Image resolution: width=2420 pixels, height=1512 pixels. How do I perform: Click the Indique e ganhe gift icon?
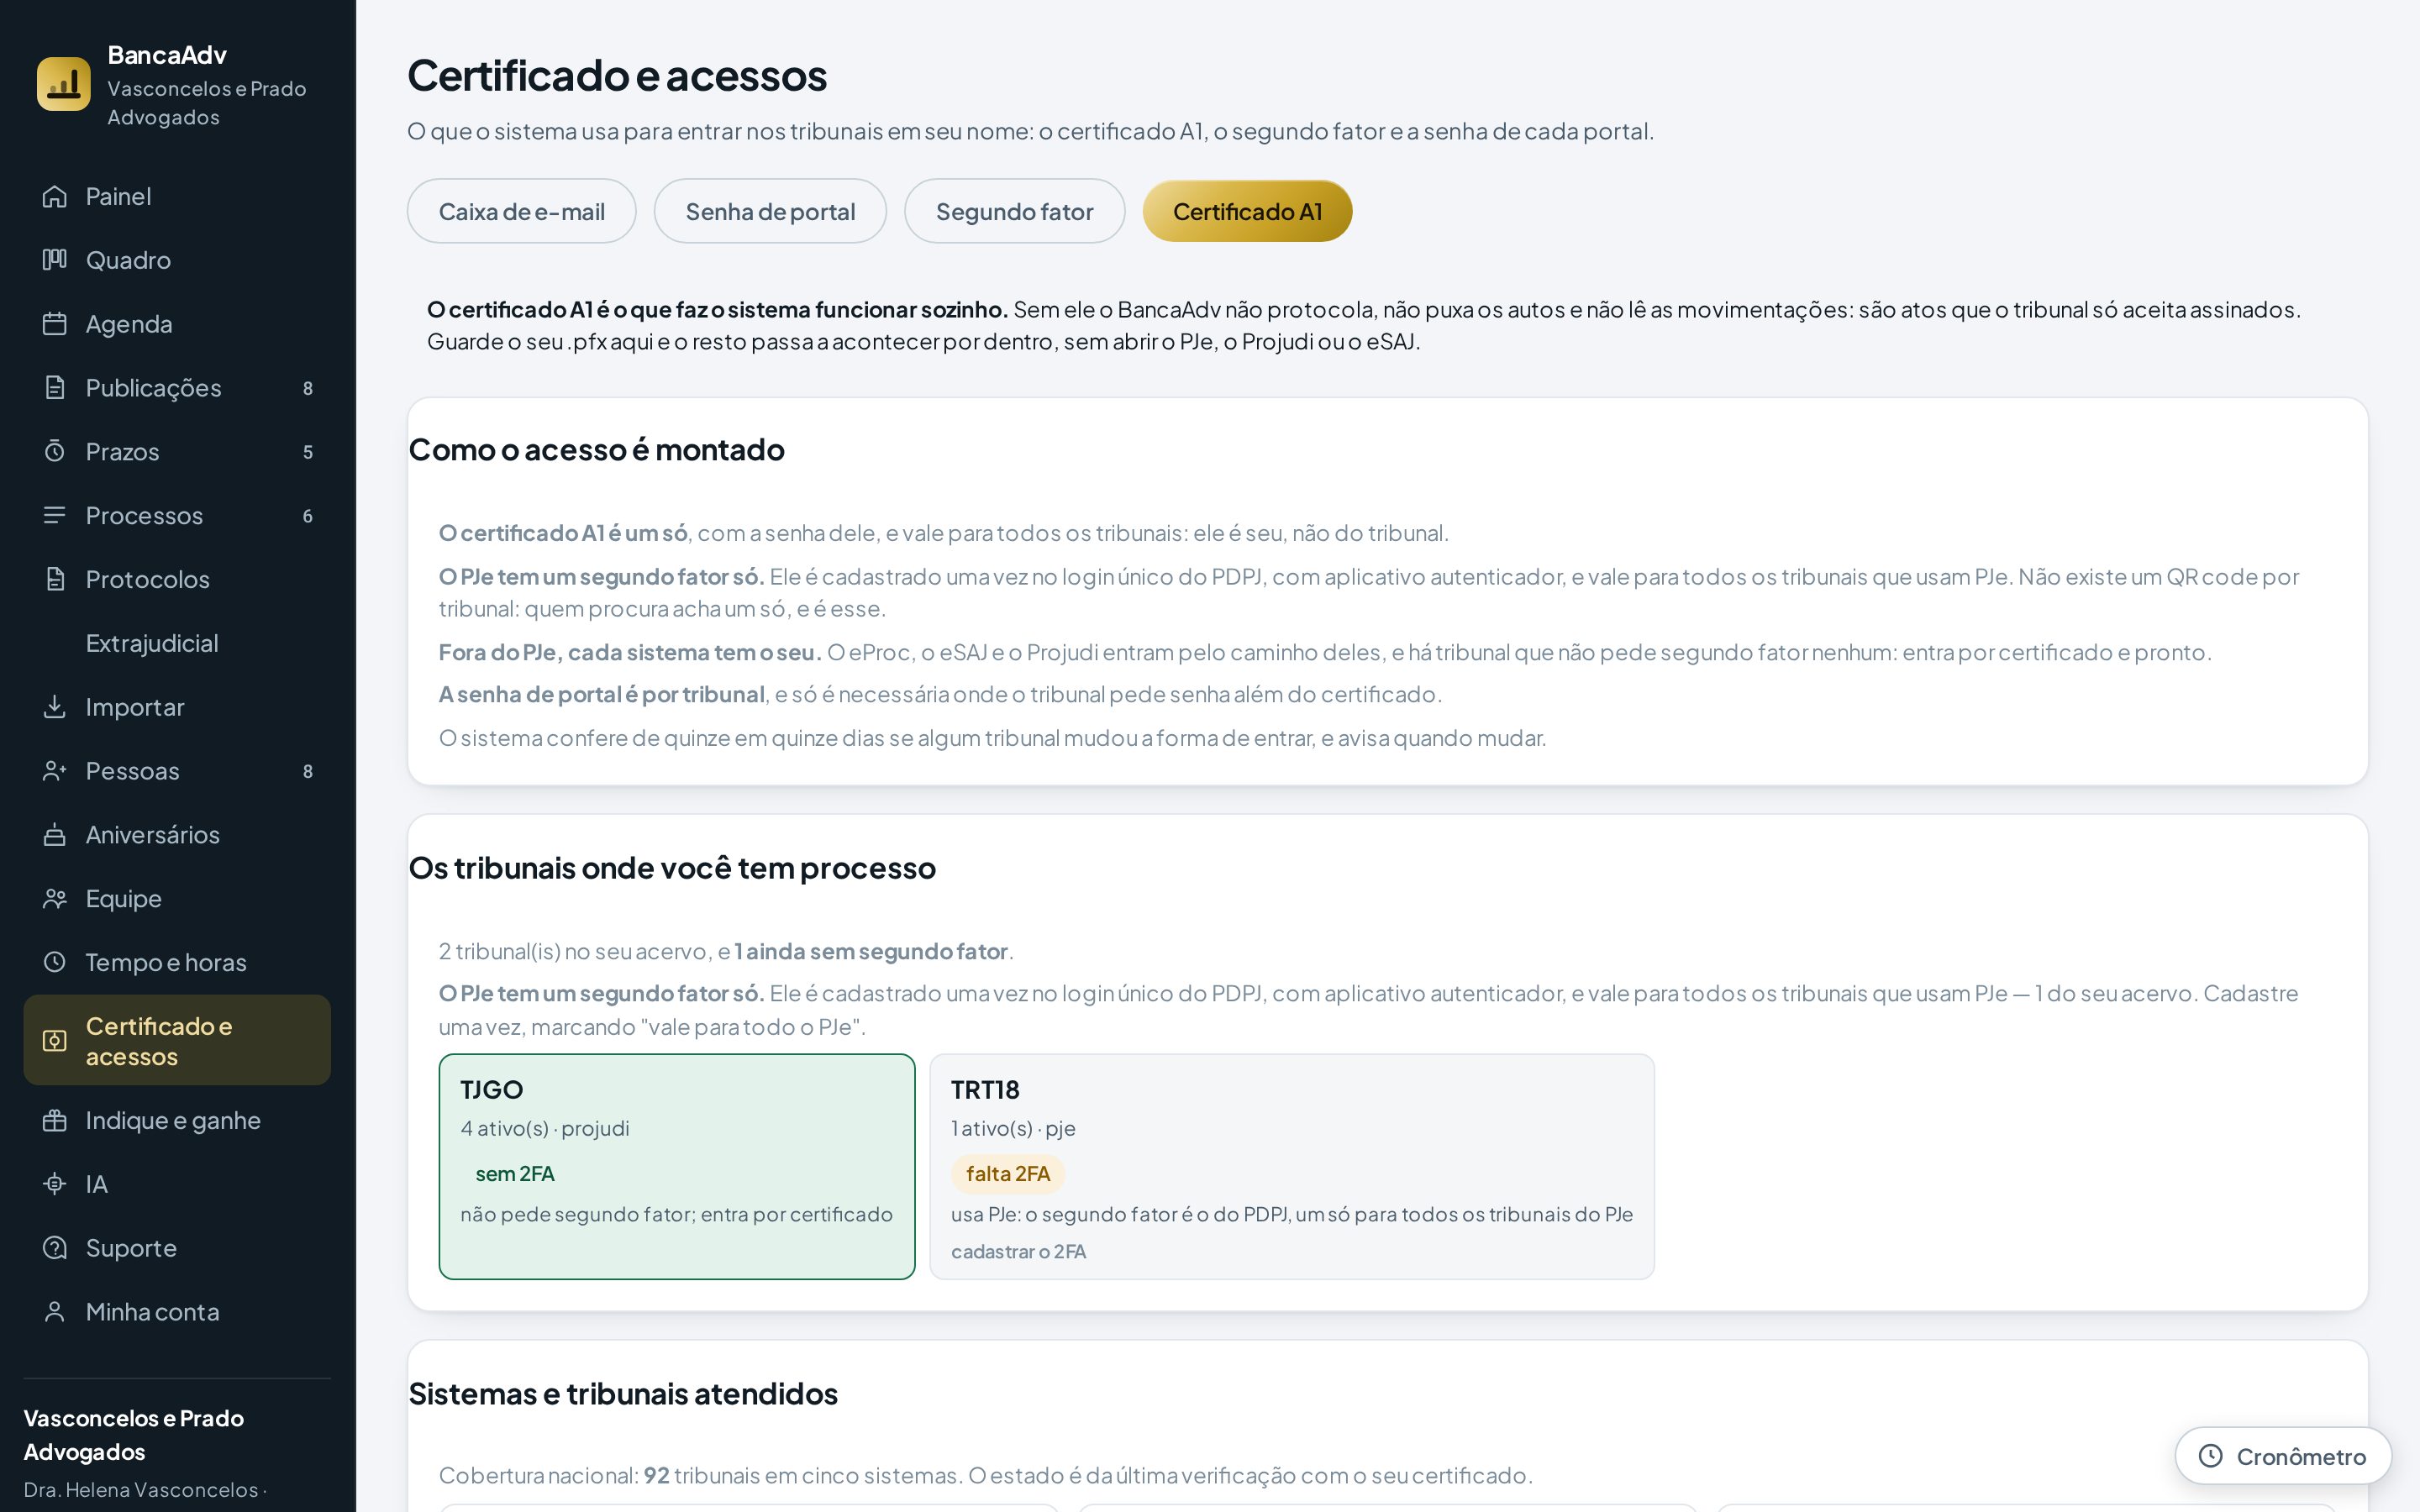click(x=55, y=1121)
